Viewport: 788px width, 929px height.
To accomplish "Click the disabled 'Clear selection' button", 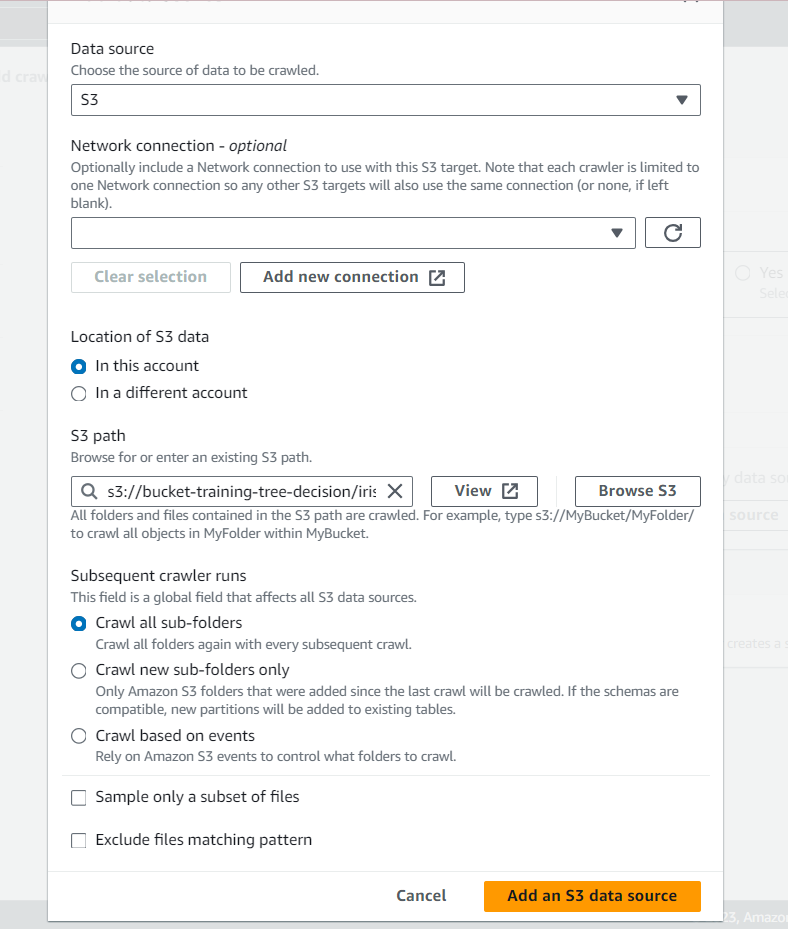I will click(x=150, y=277).
